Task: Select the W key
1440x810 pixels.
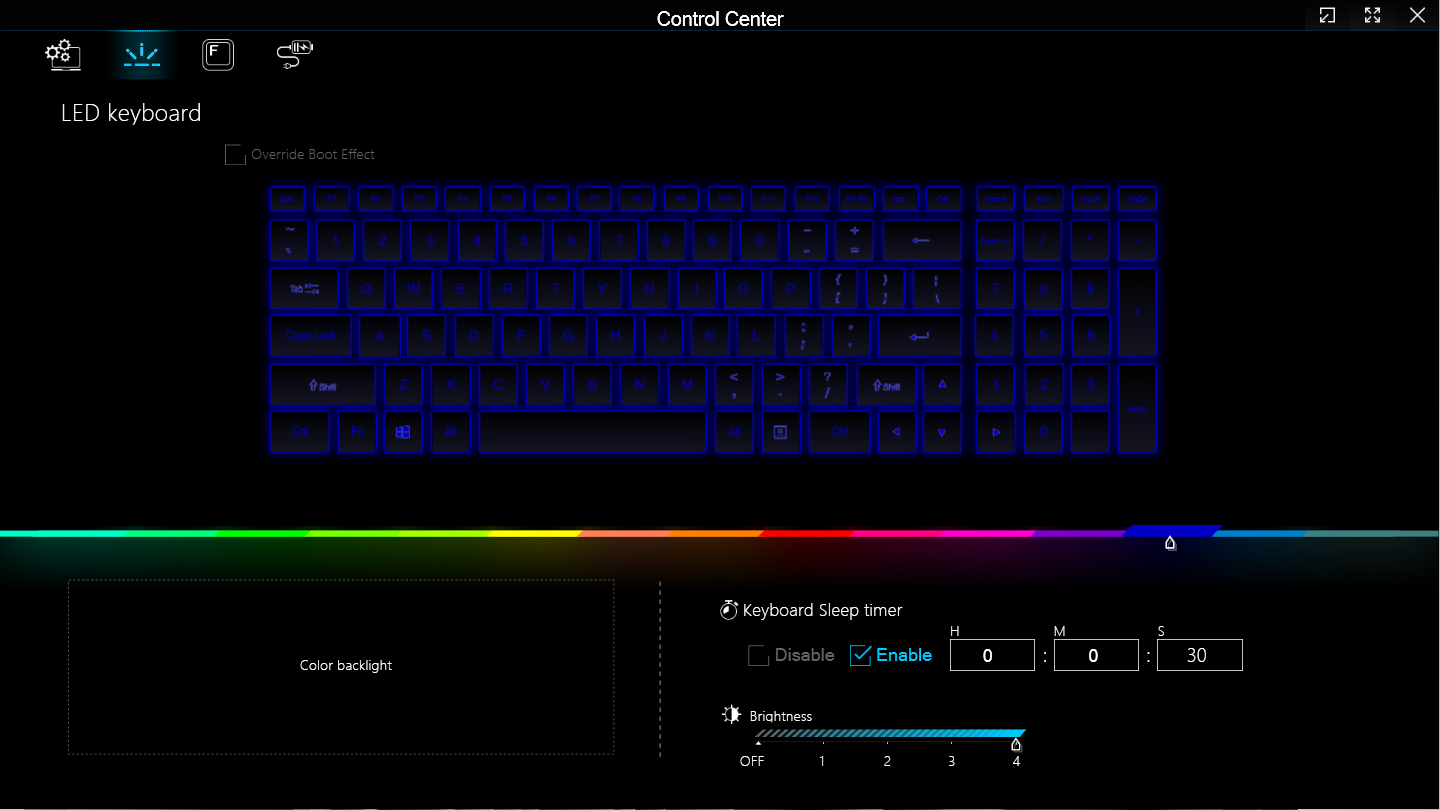Action: click(413, 288)
